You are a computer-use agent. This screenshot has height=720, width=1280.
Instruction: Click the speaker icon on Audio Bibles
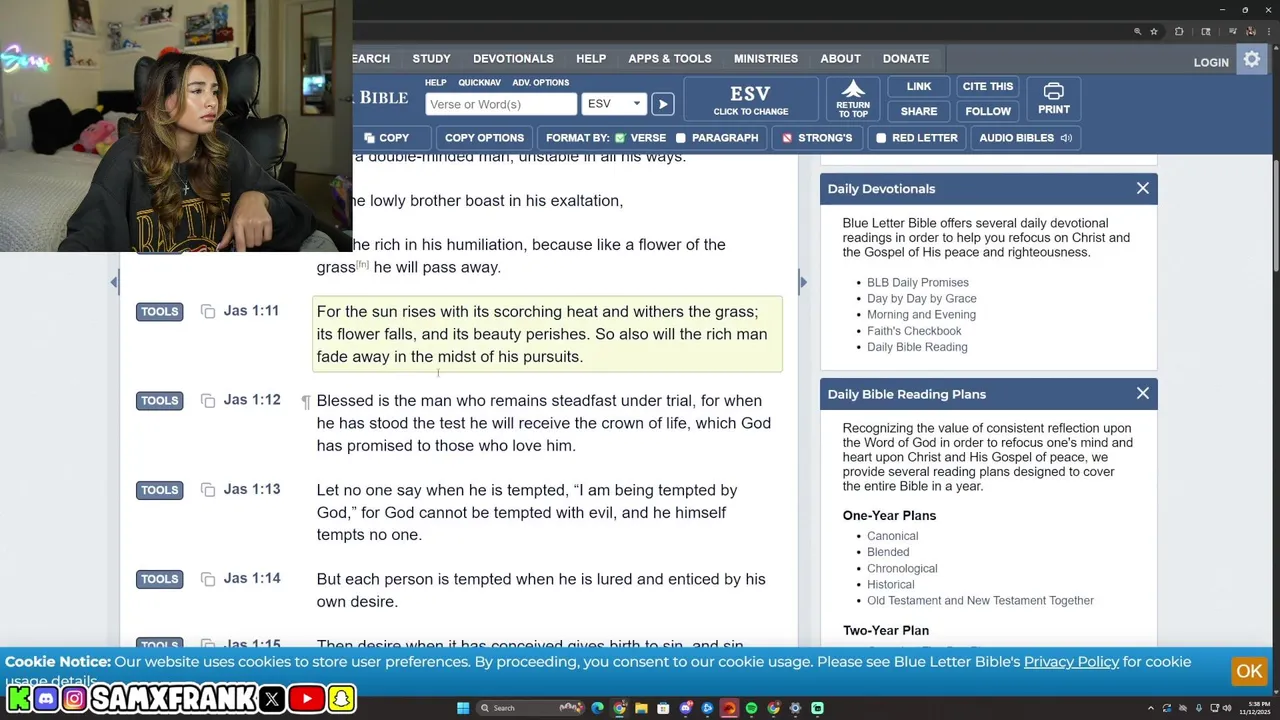pyautogui.click(x=1066, y=138)
